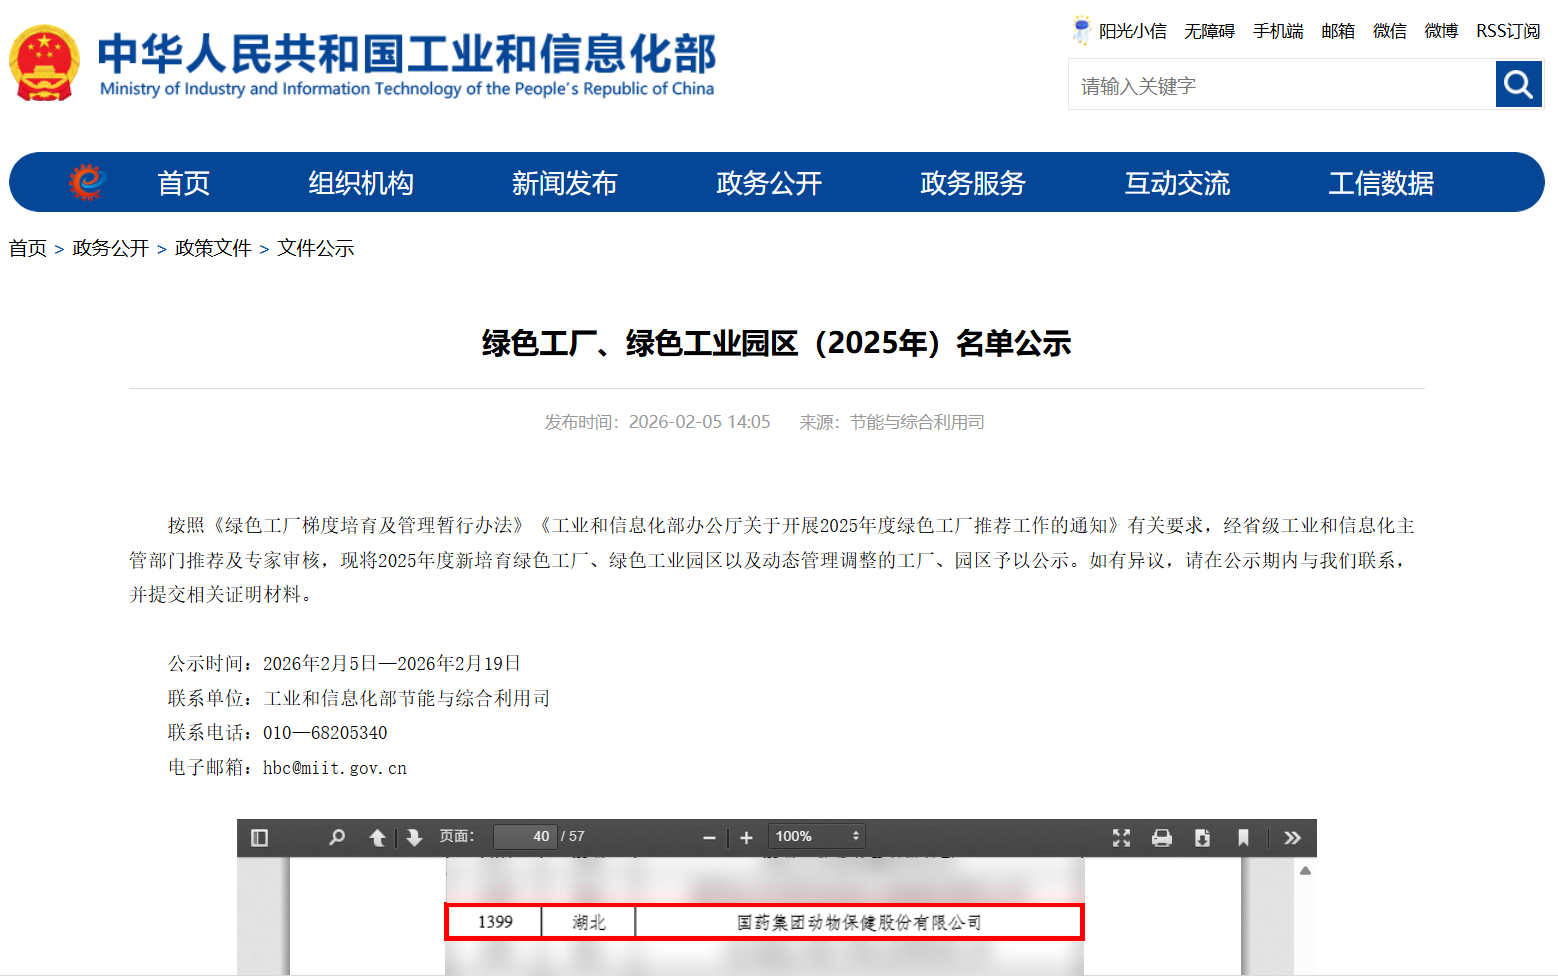Toggle the PDF viewer sidebar
The height and width of the screenshot is (976, 1558).
click(x=260, y=838)
